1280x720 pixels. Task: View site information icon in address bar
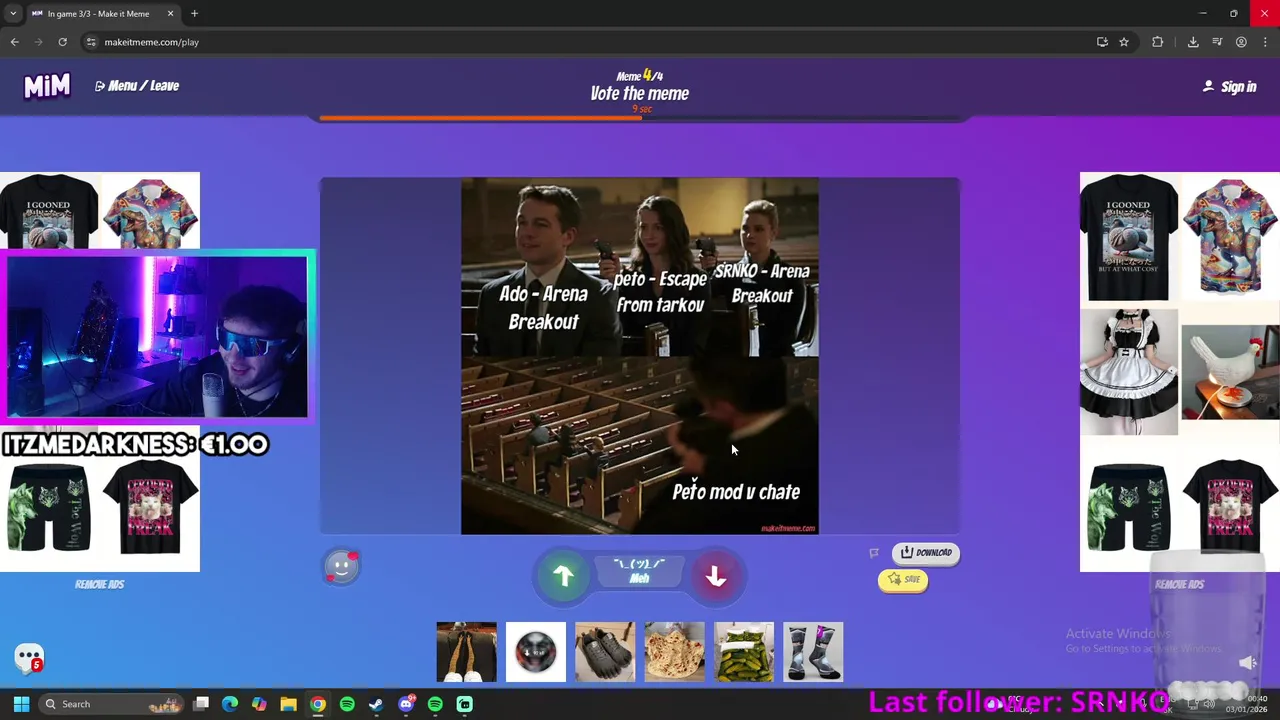[91, 42]
